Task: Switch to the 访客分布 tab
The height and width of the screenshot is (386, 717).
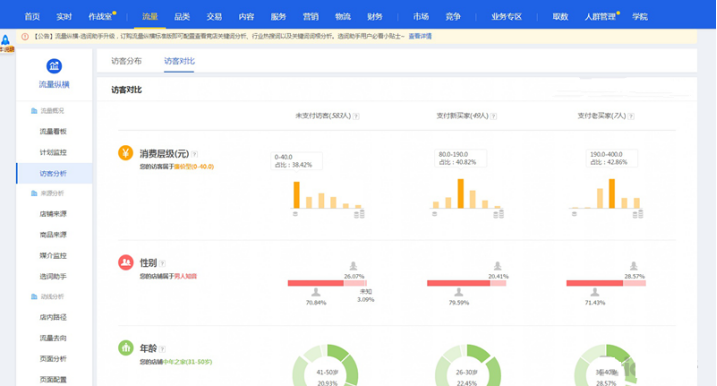Action: 126,61
